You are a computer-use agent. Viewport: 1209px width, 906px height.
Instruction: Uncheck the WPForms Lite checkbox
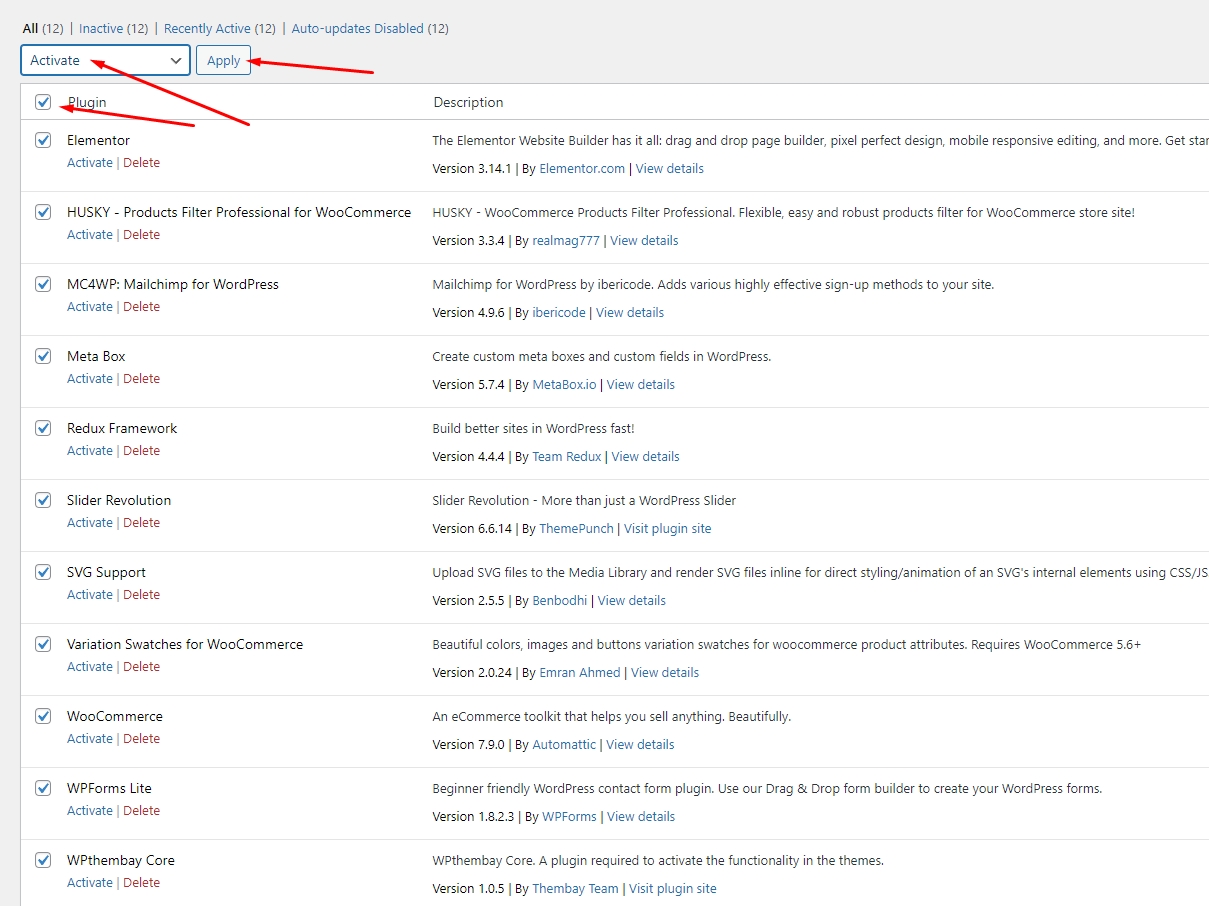pyautogui.click(x=43, y=788)
